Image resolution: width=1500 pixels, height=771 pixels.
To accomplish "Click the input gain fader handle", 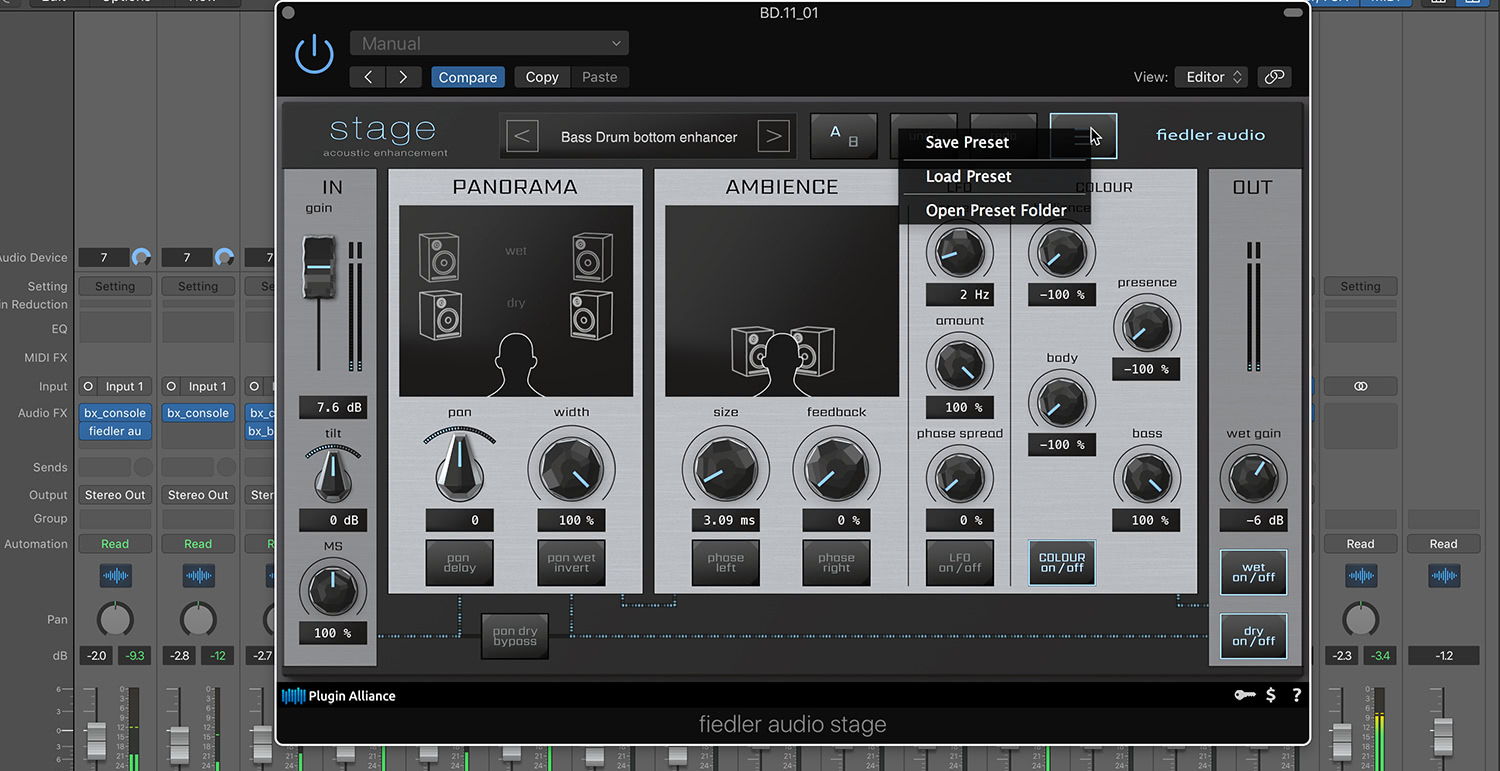I will 320,267.
